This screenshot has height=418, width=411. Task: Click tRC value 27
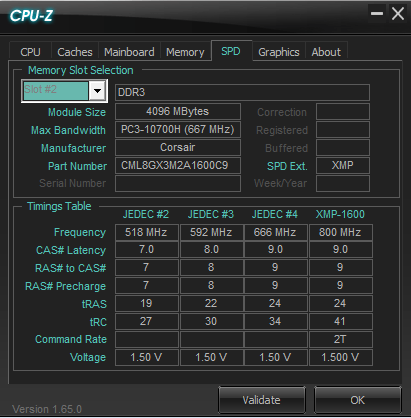coord(146,321)
